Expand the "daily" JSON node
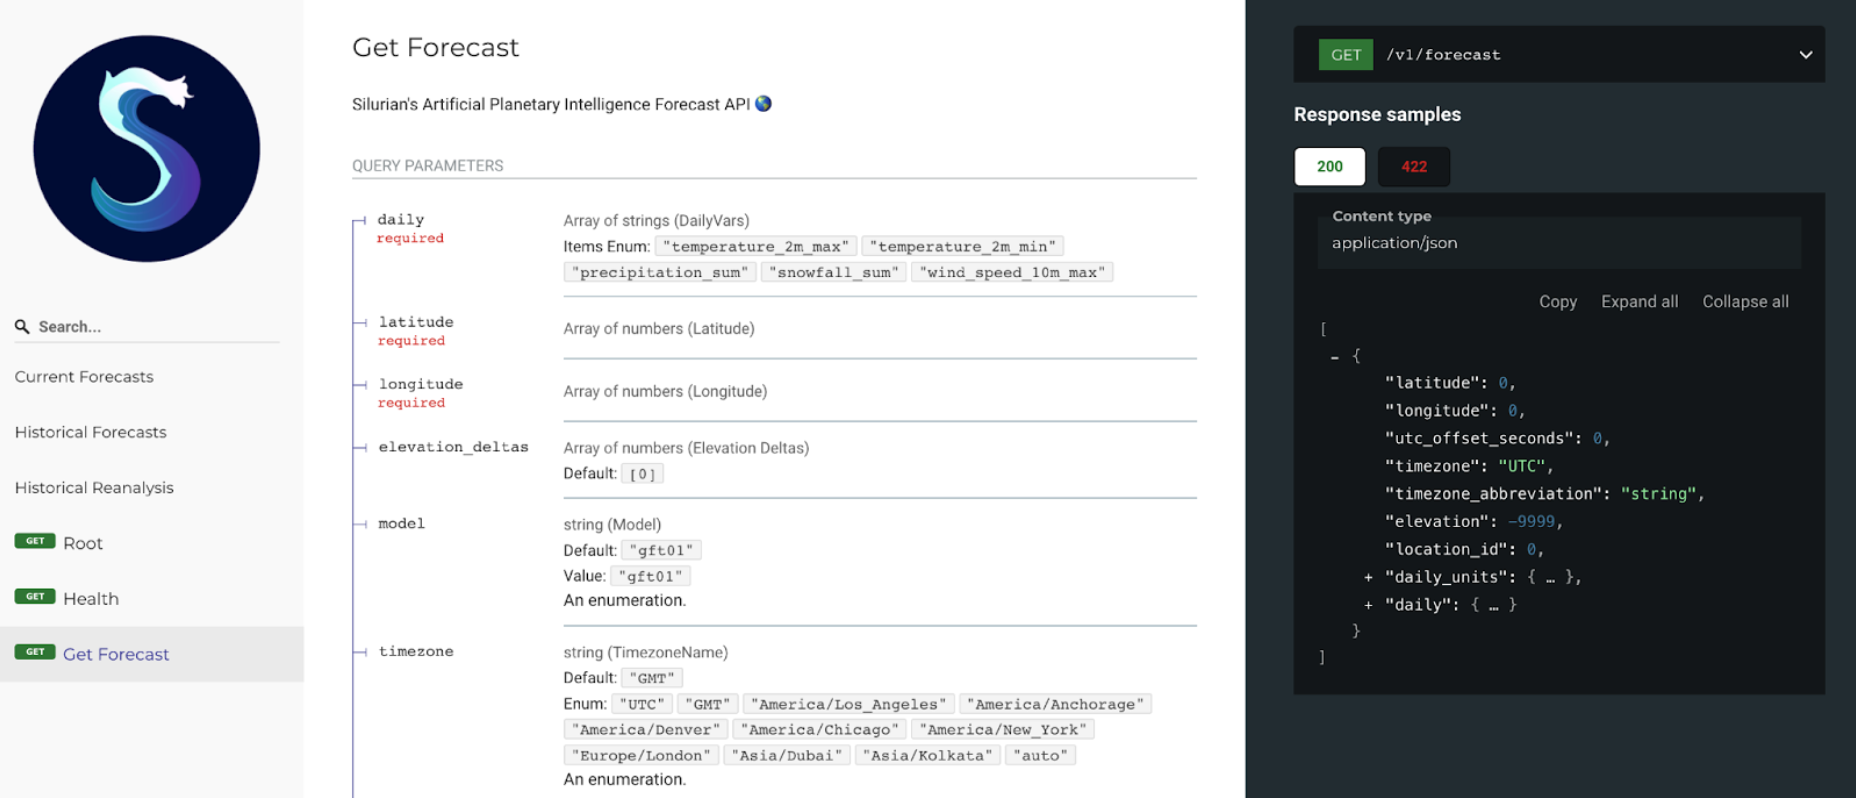1856x798 pixels. (1368, 605)
